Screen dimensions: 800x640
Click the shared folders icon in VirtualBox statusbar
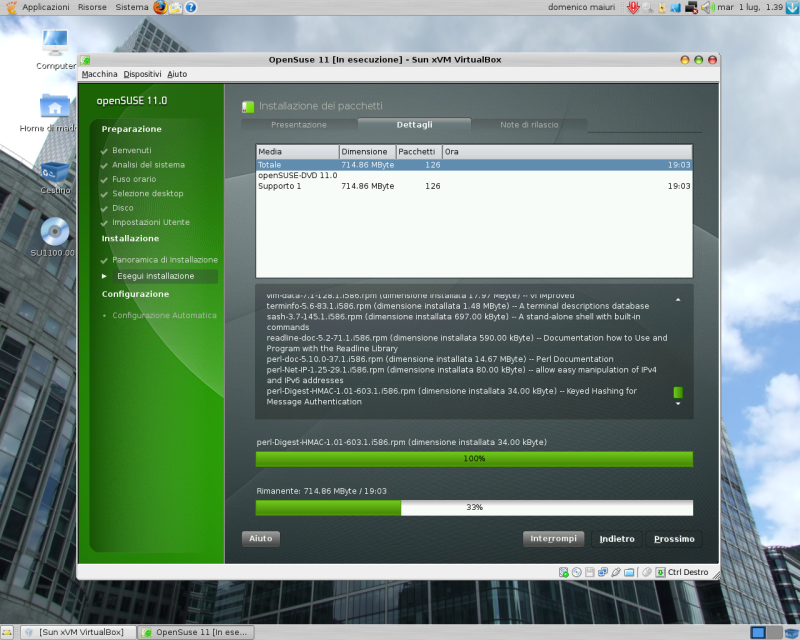pyautogui.click(x=629, y=572)
